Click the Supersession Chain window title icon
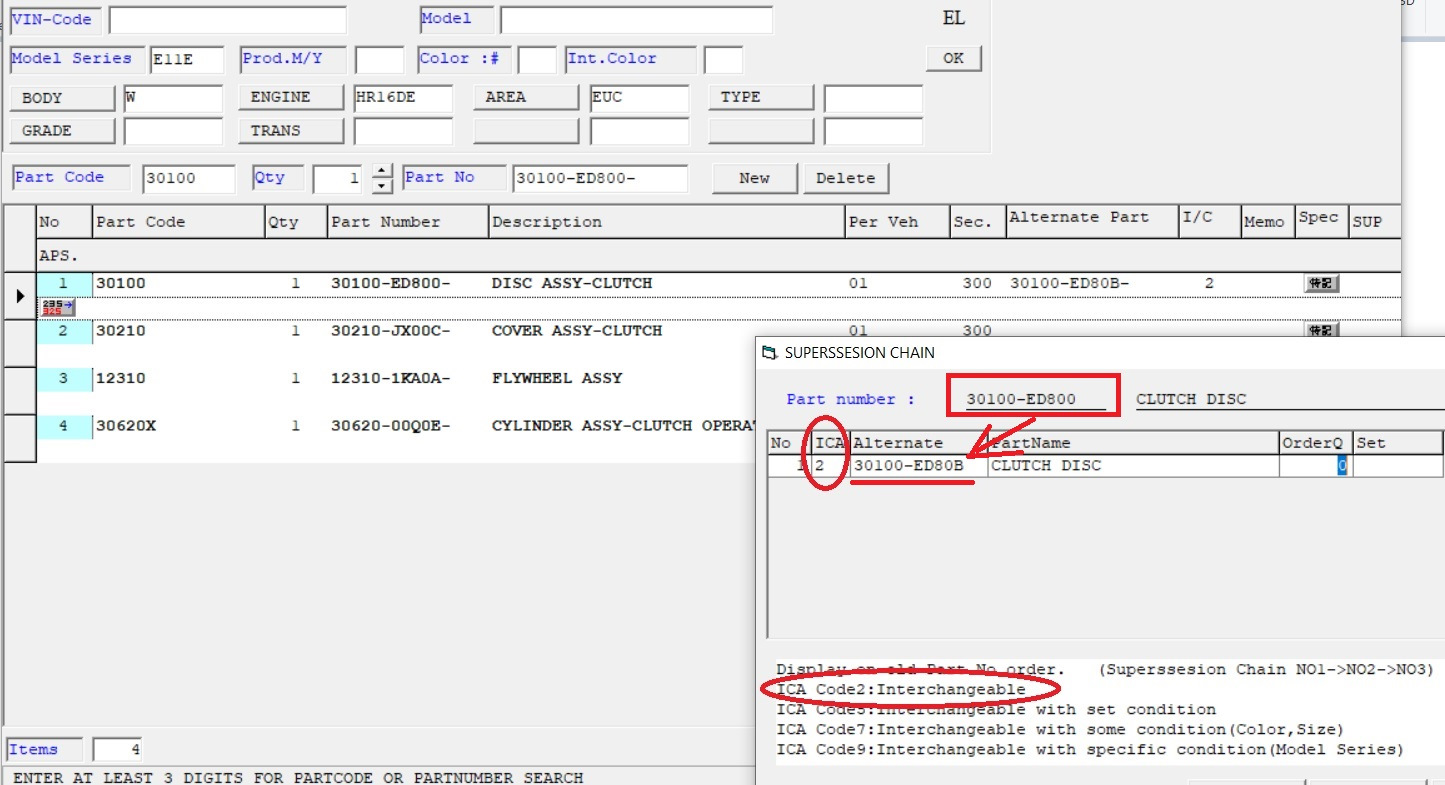The height and width of the screenshot is (785, 1445). click(769, 352)
